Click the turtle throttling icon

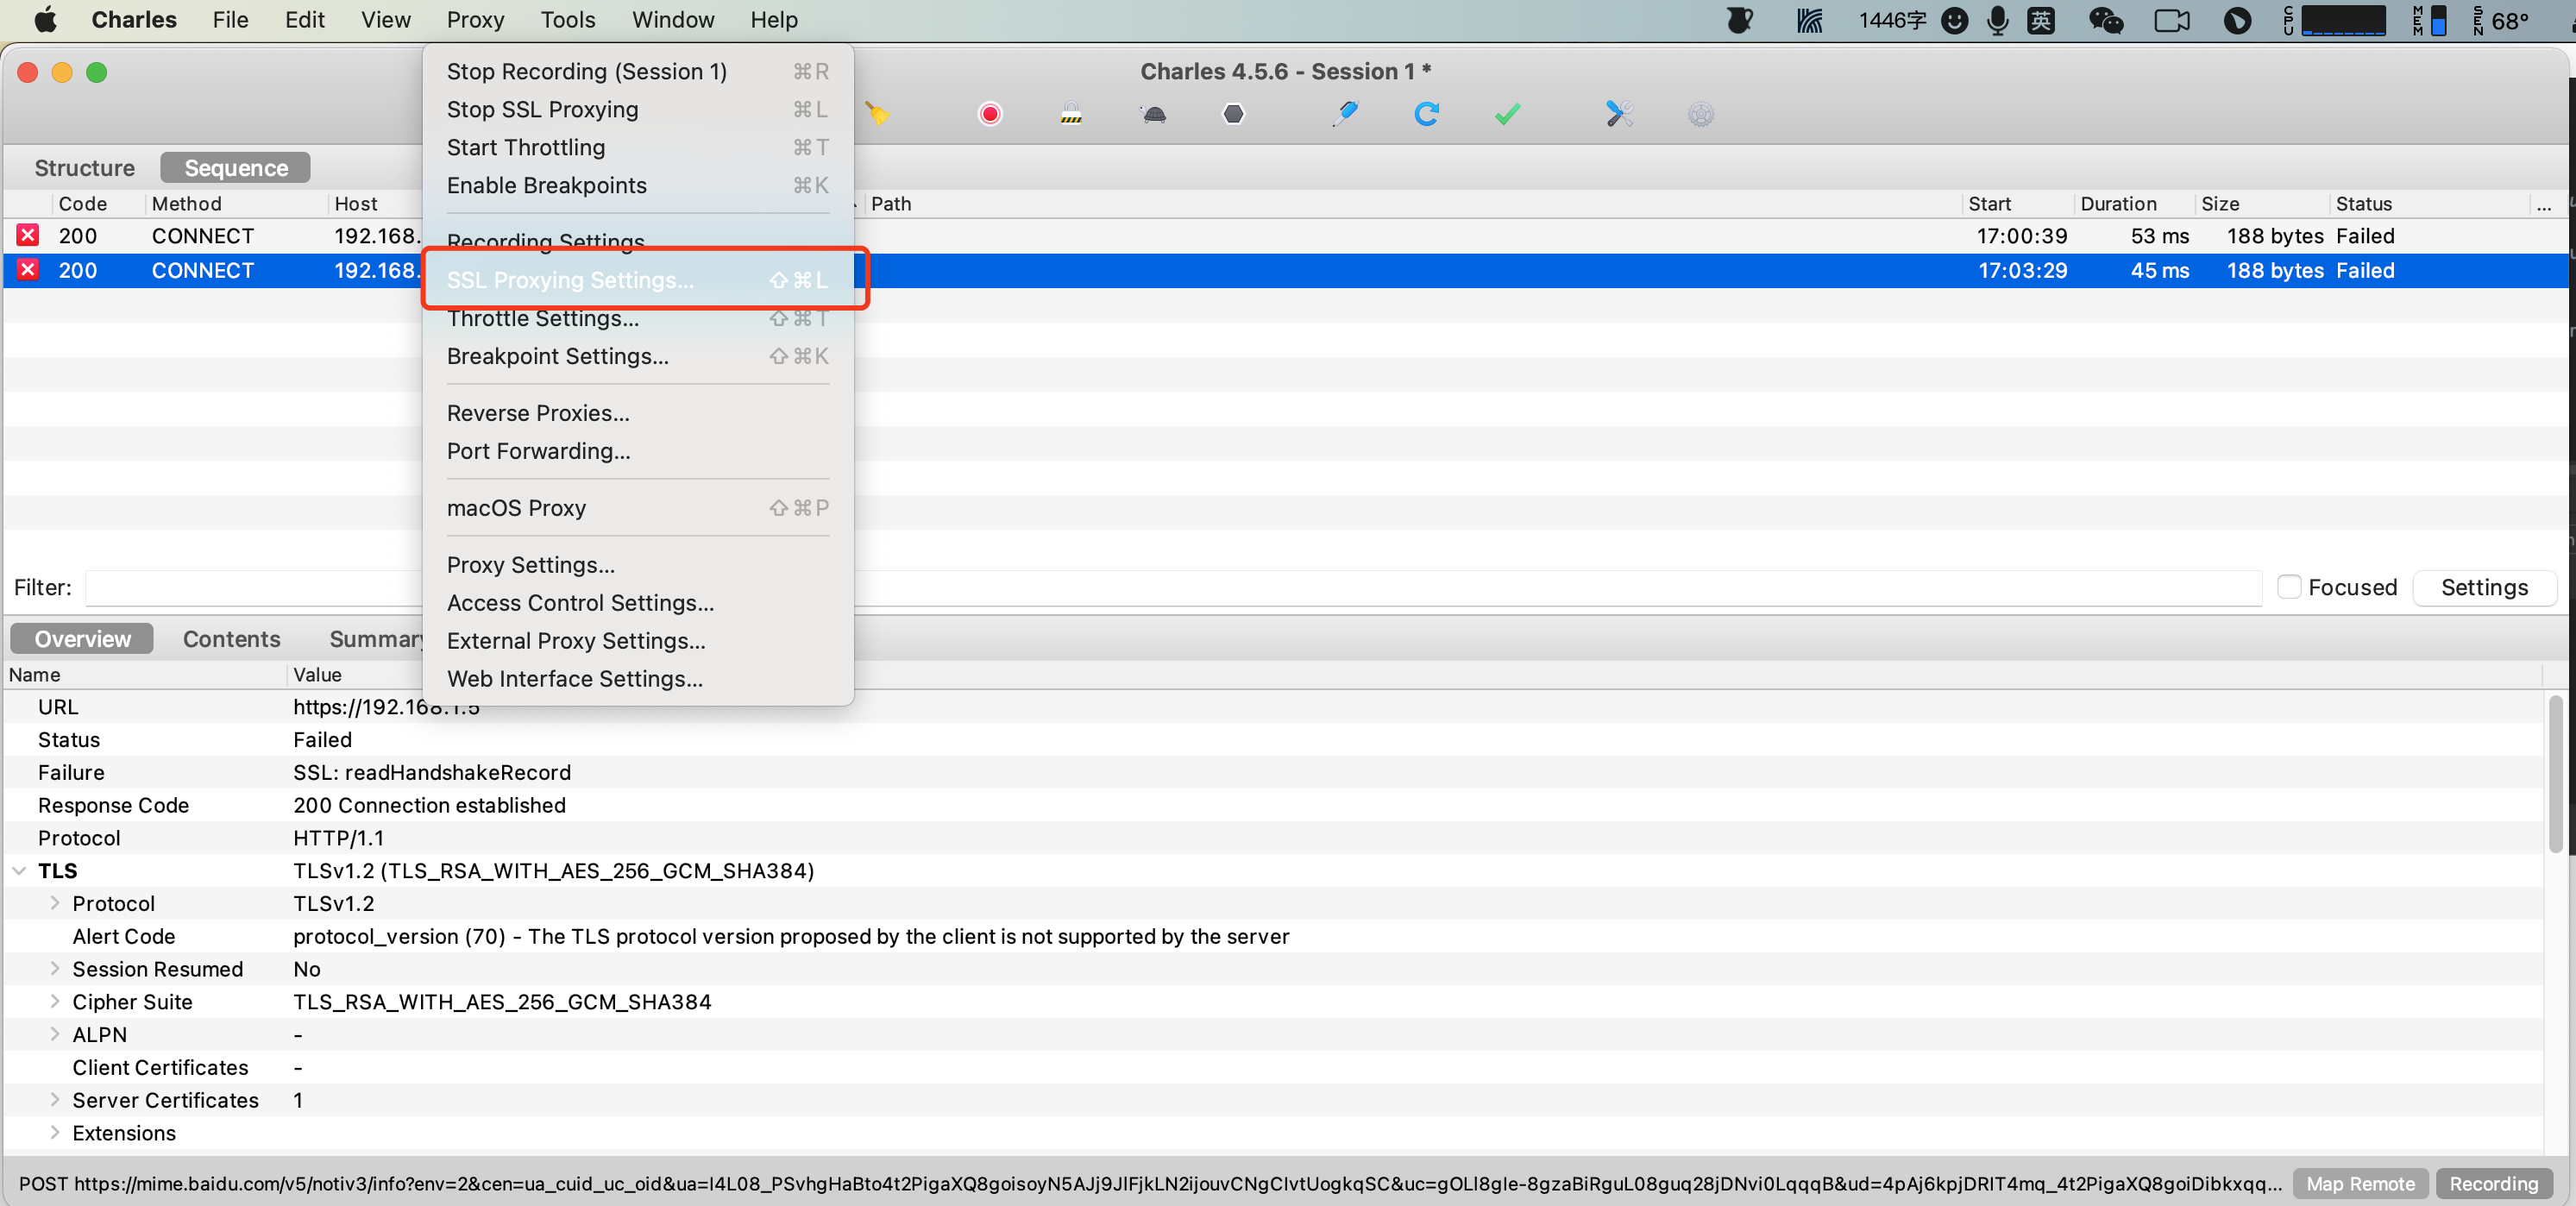click(x=1153, y=114)
